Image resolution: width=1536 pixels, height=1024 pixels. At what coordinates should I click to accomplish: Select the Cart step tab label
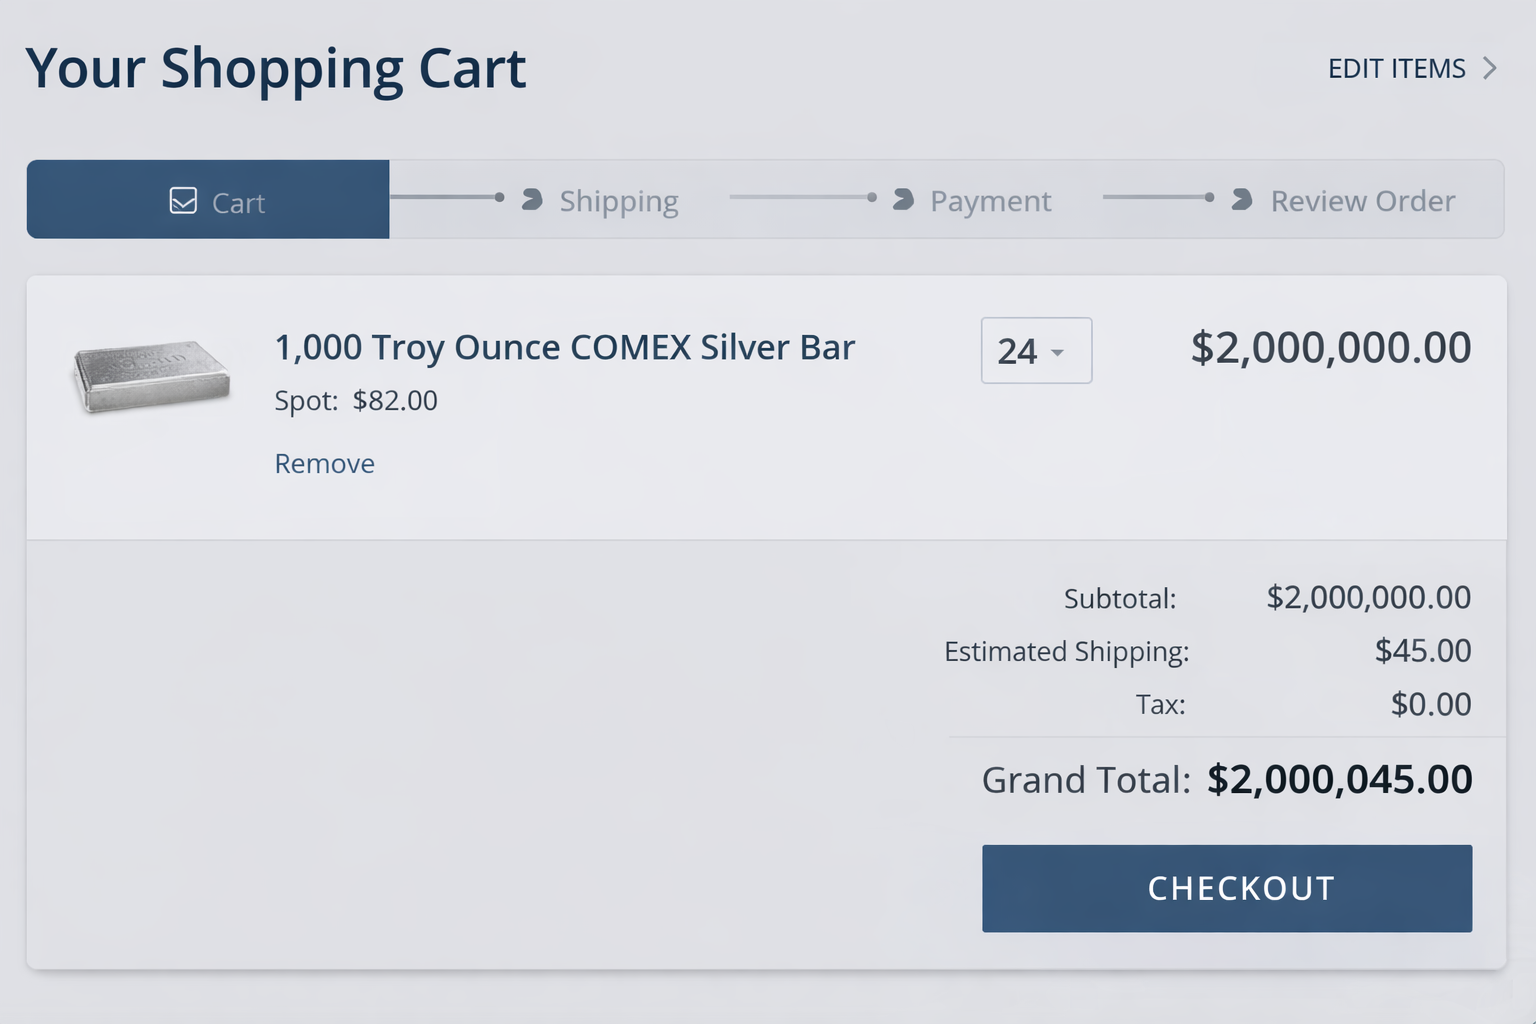(238, 203)
